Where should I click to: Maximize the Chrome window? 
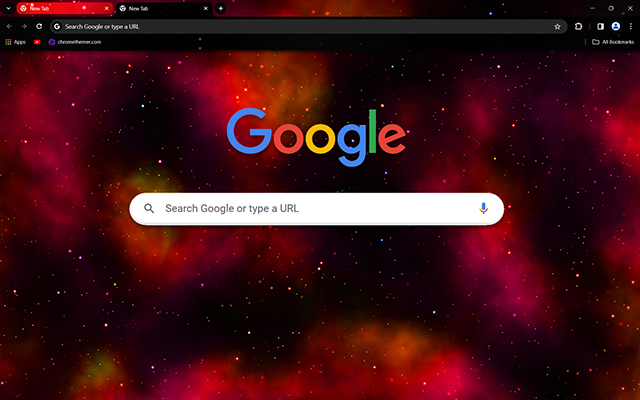pos(611,8)
